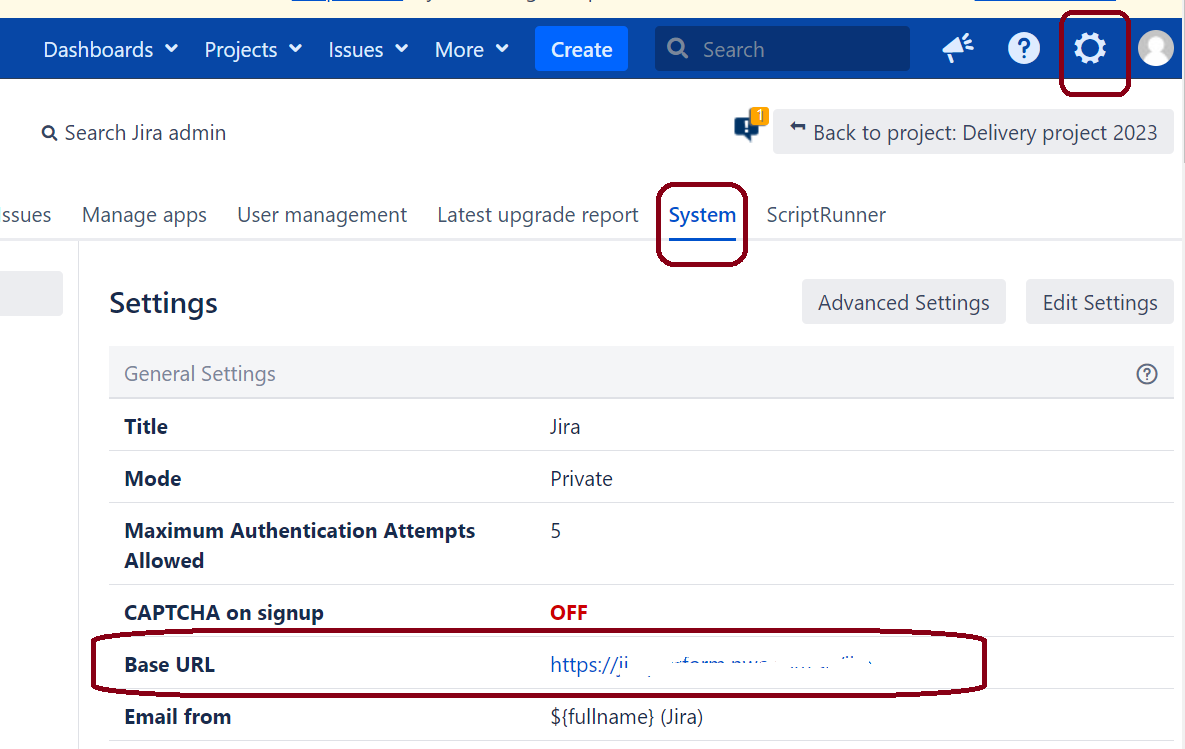Expand the Dashboards dropdown
Image resolution: width=1185 pixels, height=749 pixels.
point(110,49)
